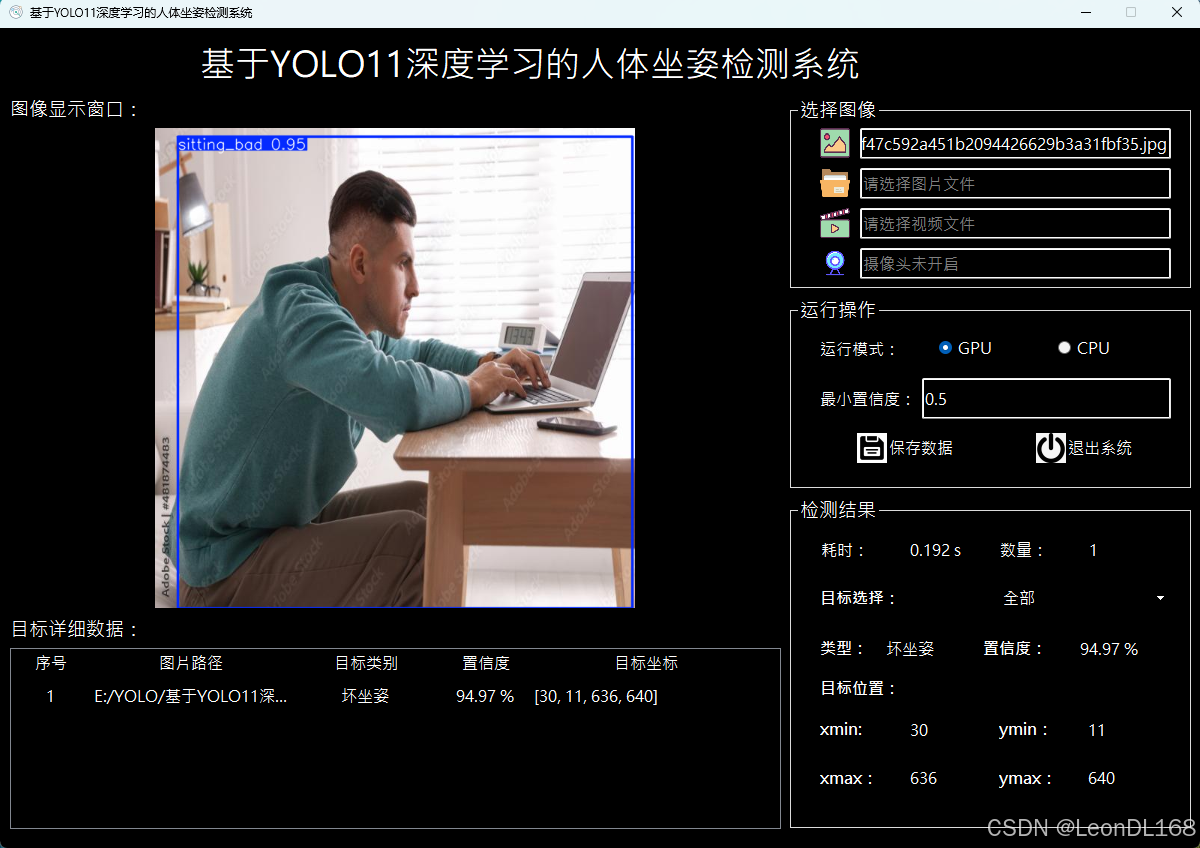Click the image path field f47c592a...jpg
The image size is (1200, 848).
point(1015,144)
